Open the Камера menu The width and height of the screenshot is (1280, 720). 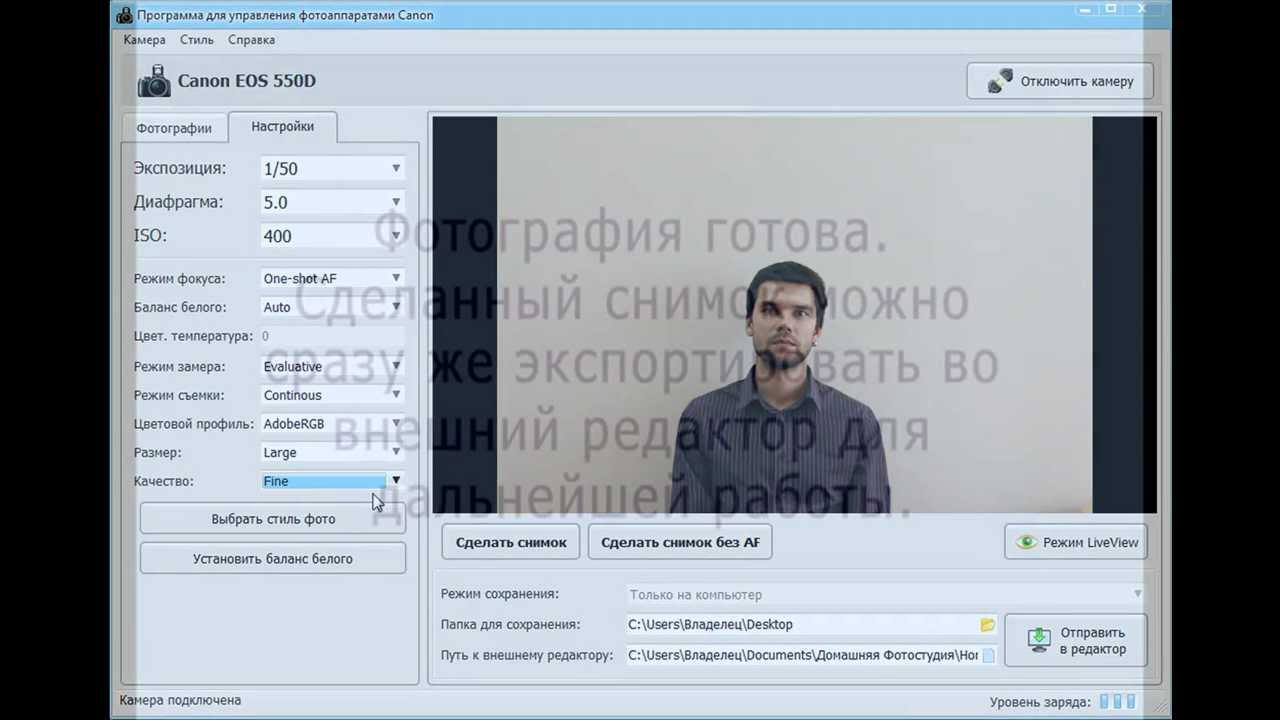point(144,40)
